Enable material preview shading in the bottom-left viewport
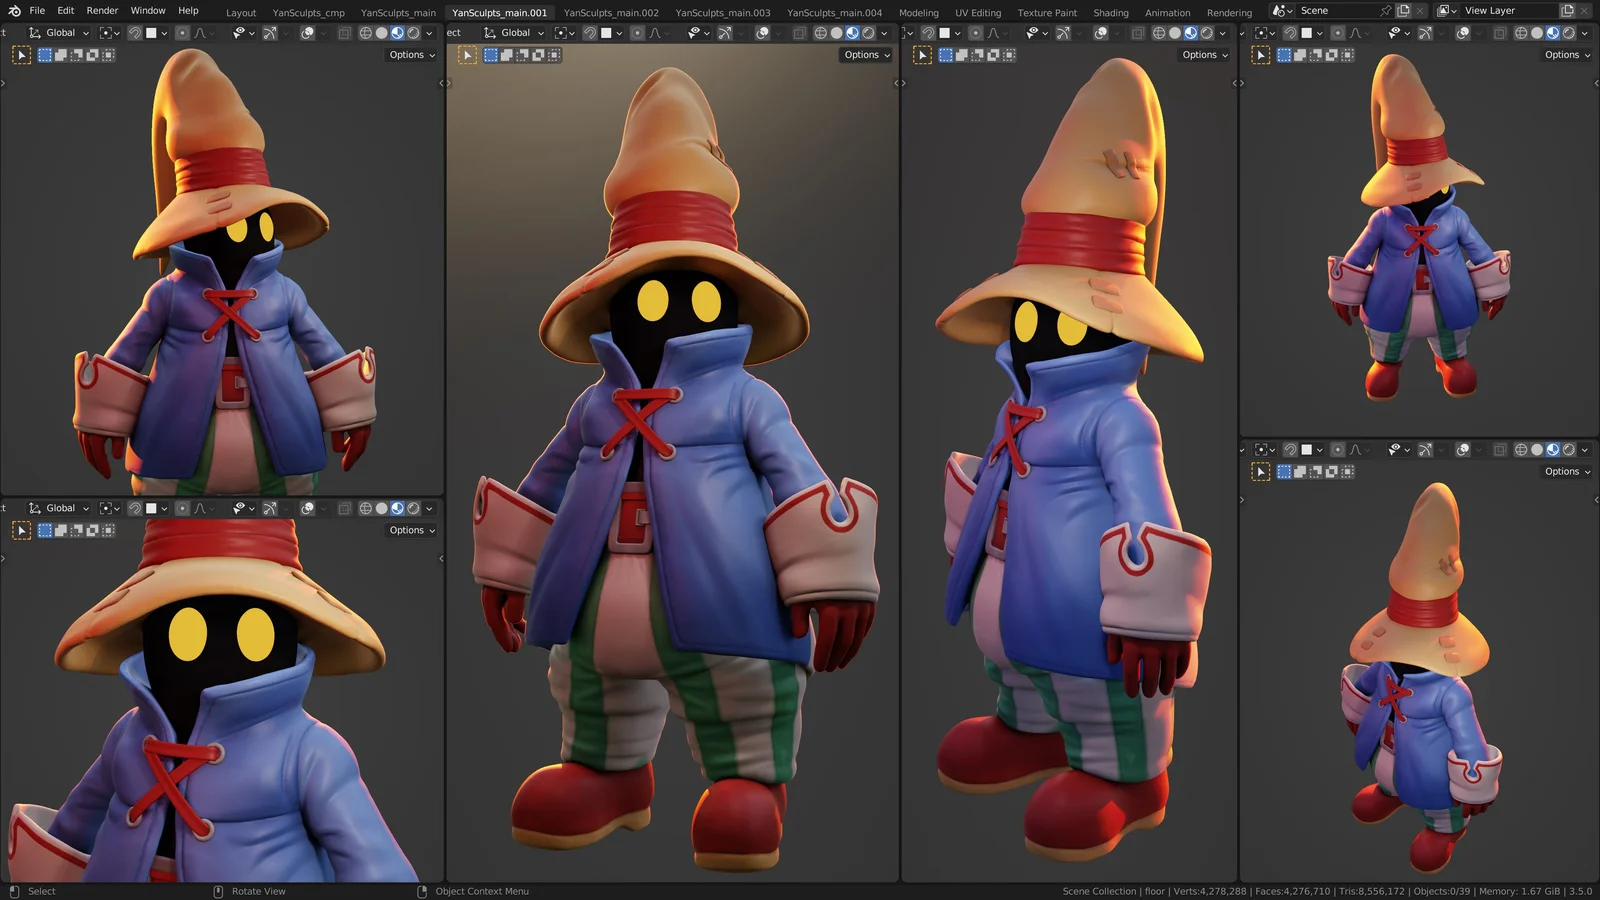The width and height of the screenshot is (1600, 900). [395, 508]
